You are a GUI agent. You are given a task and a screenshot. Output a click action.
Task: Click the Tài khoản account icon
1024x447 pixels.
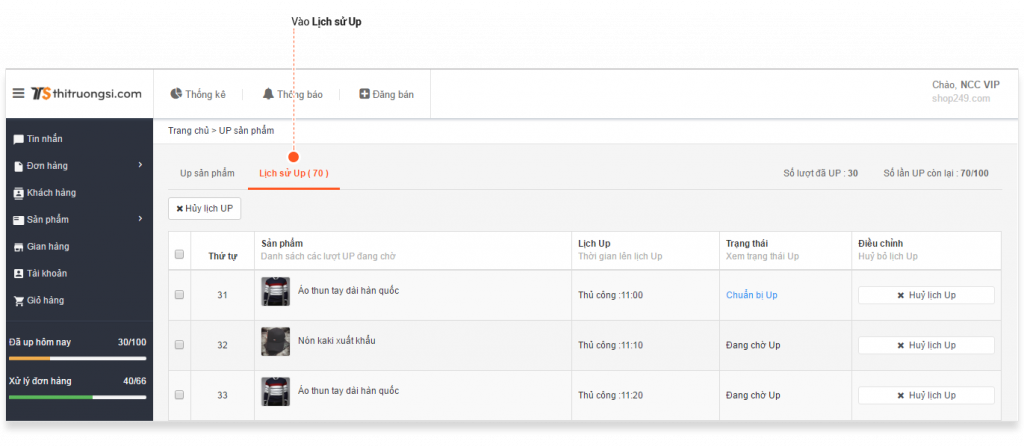tap(18, 273)
